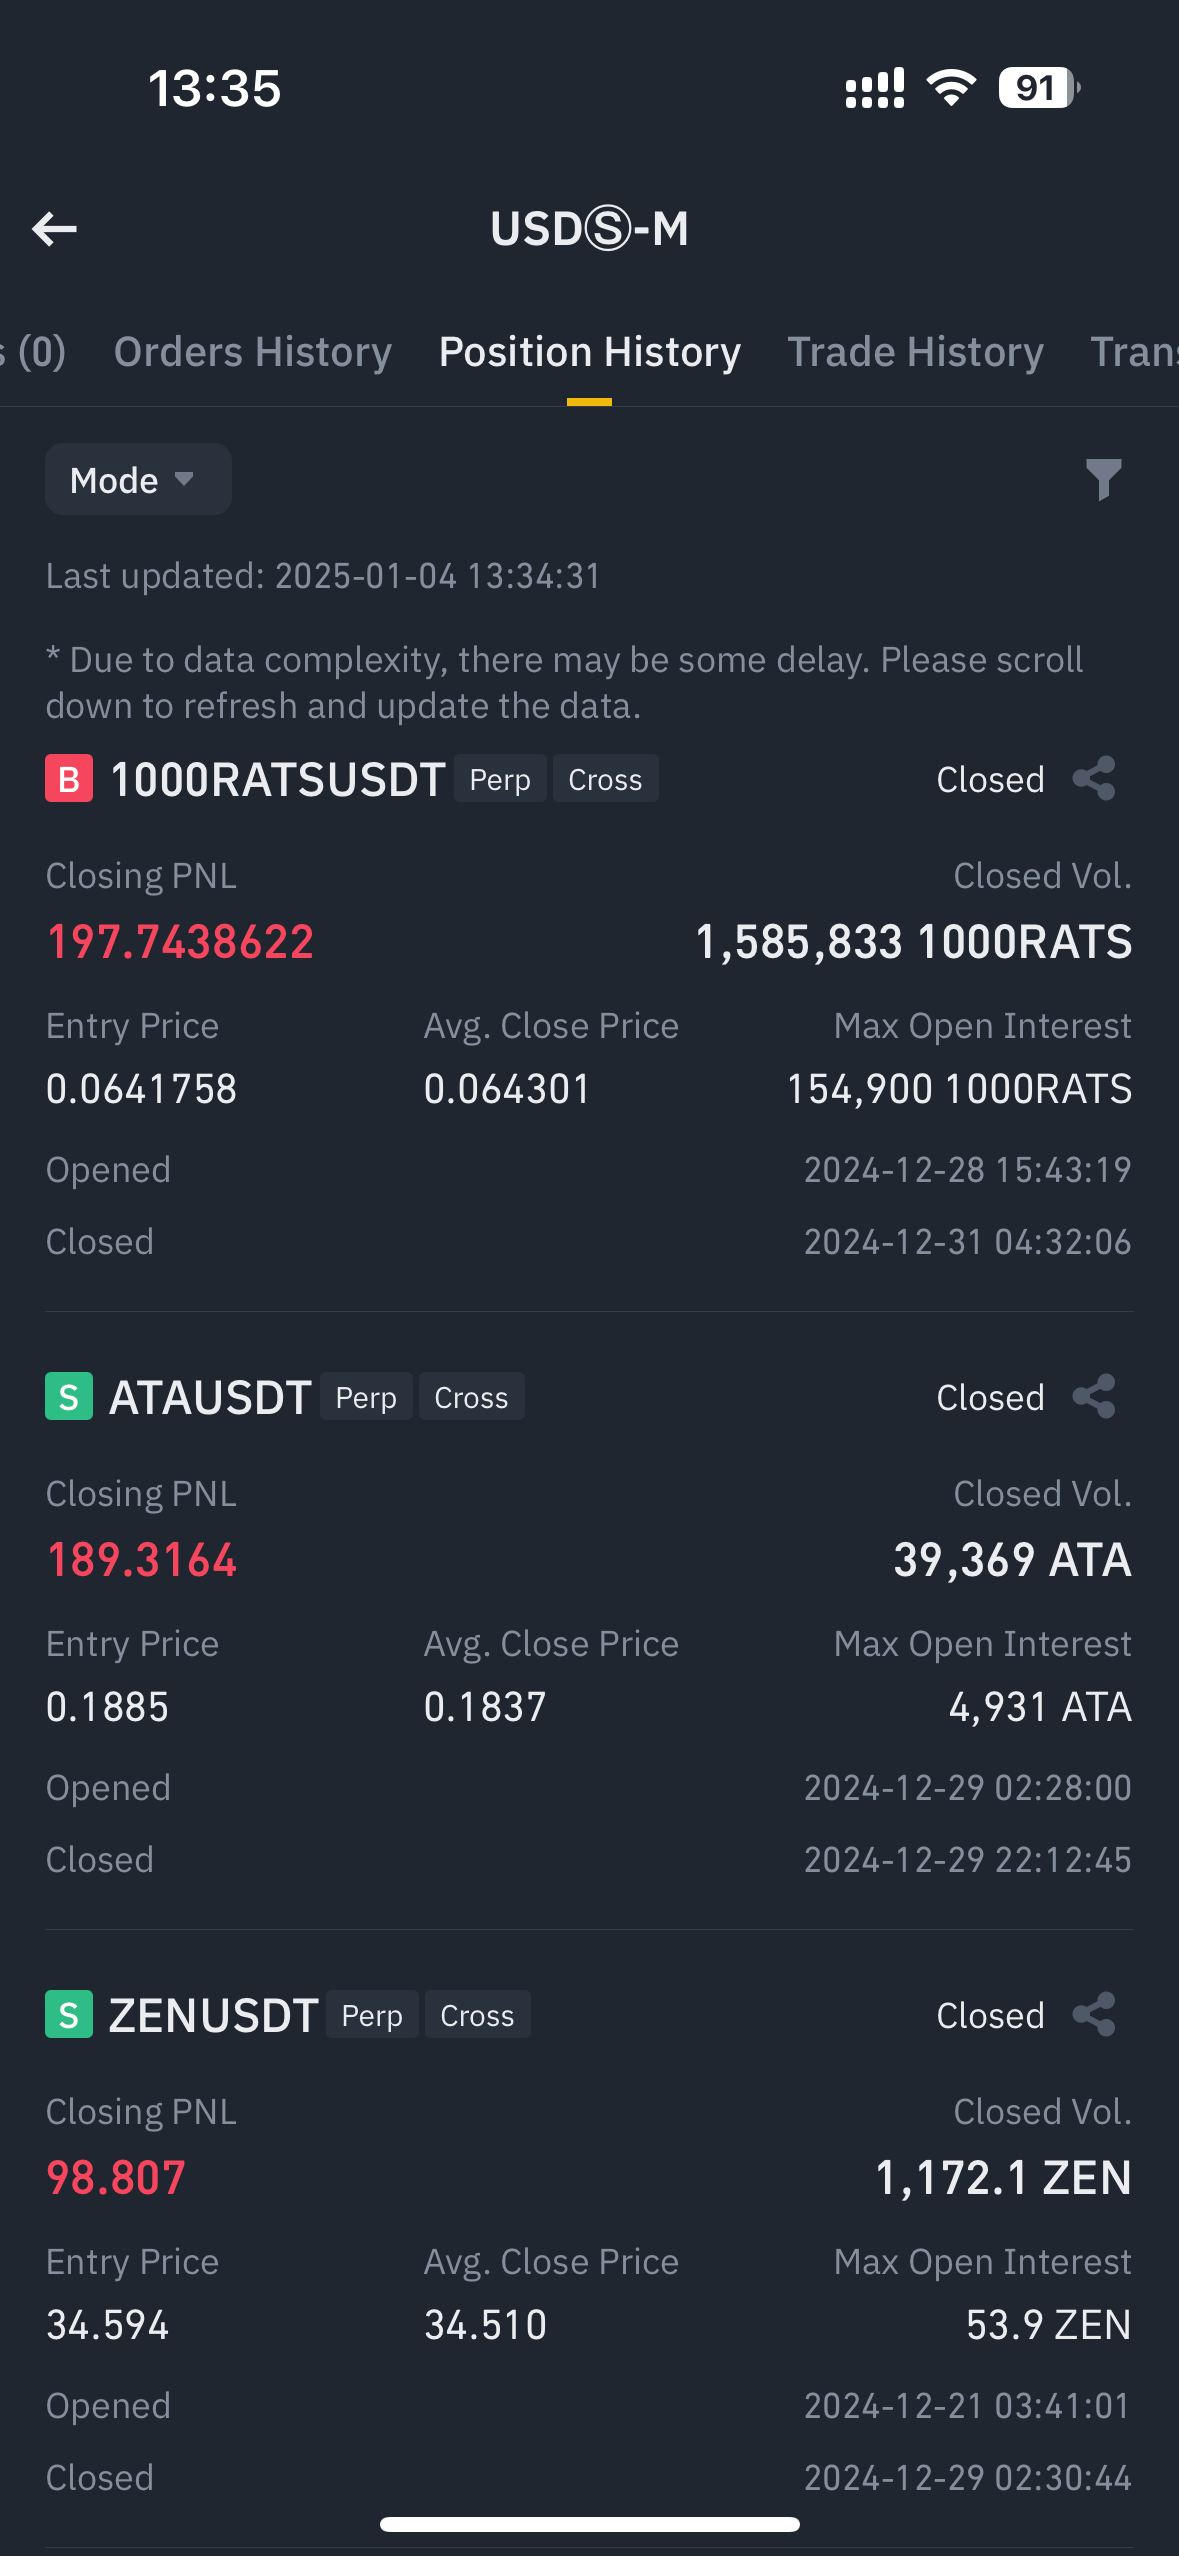Switch to Orders History tab

[252, 352]
